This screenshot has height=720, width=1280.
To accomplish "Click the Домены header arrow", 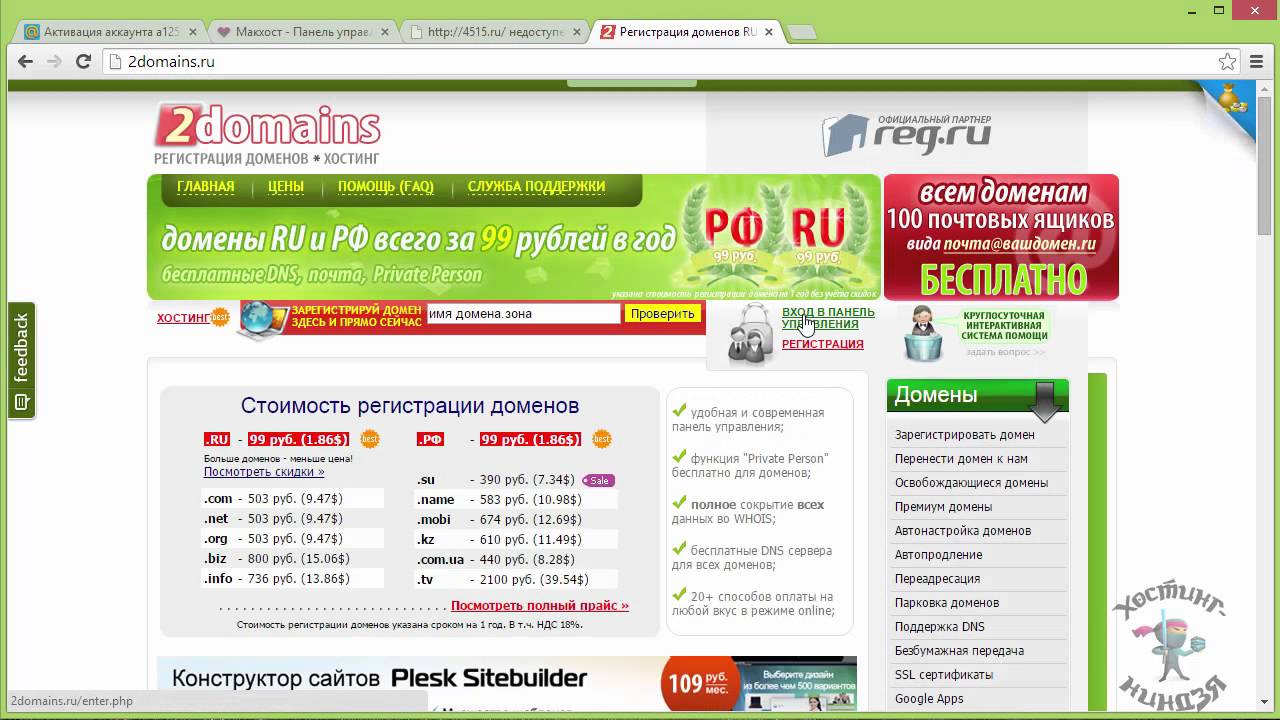I will point(1046,402).
